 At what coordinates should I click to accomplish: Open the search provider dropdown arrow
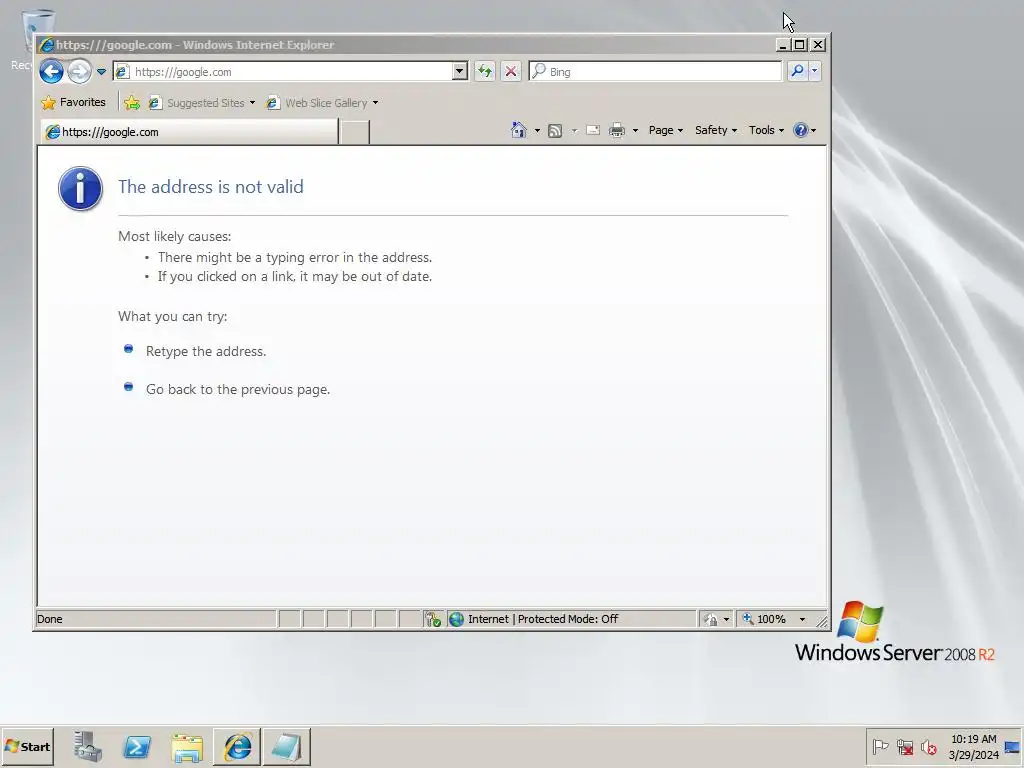pyautogui.click(x=814, y=71)
